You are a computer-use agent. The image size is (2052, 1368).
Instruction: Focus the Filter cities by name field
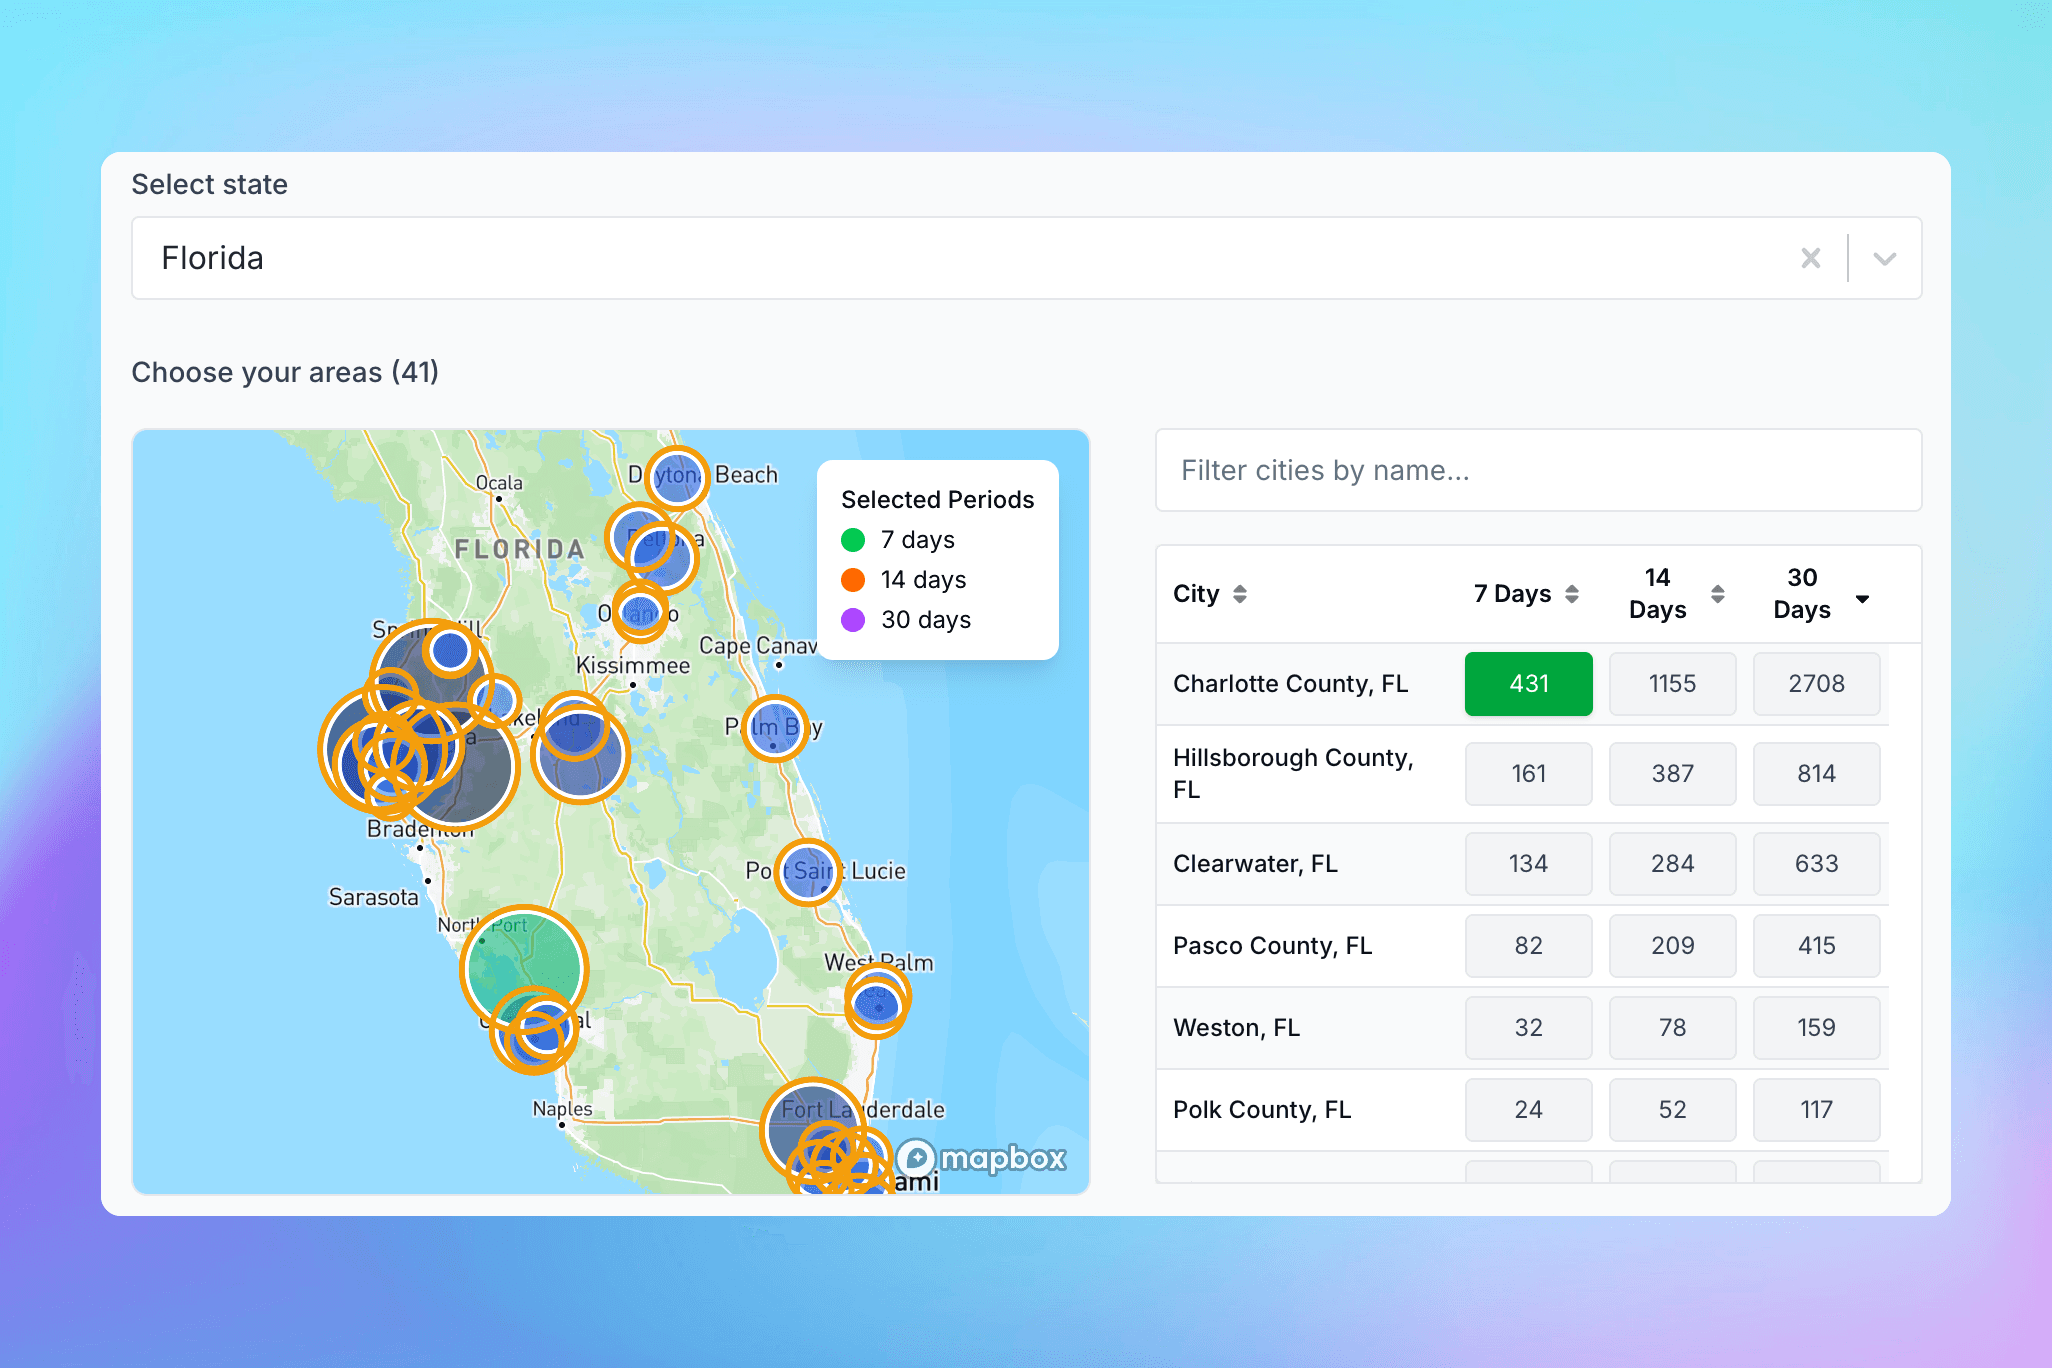1538,470
